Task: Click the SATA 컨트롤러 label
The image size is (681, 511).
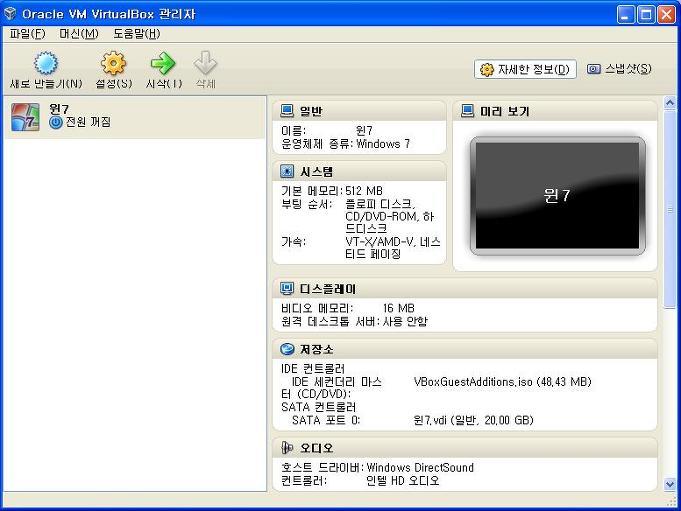Action: tap(318, 407)
